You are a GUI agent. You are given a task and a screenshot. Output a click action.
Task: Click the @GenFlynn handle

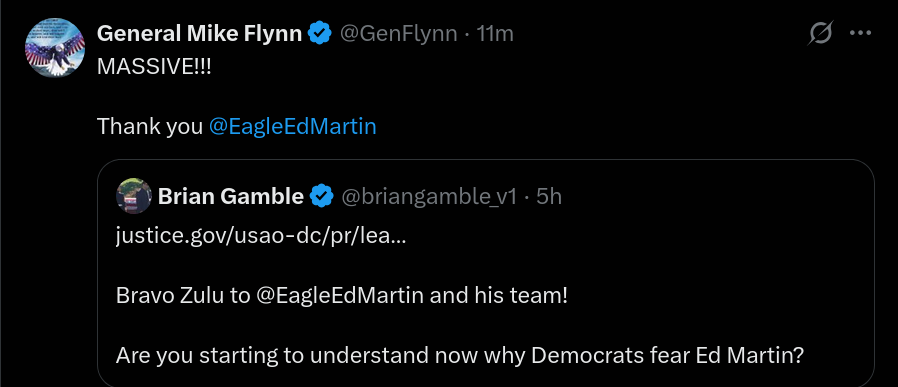[399, 34]
